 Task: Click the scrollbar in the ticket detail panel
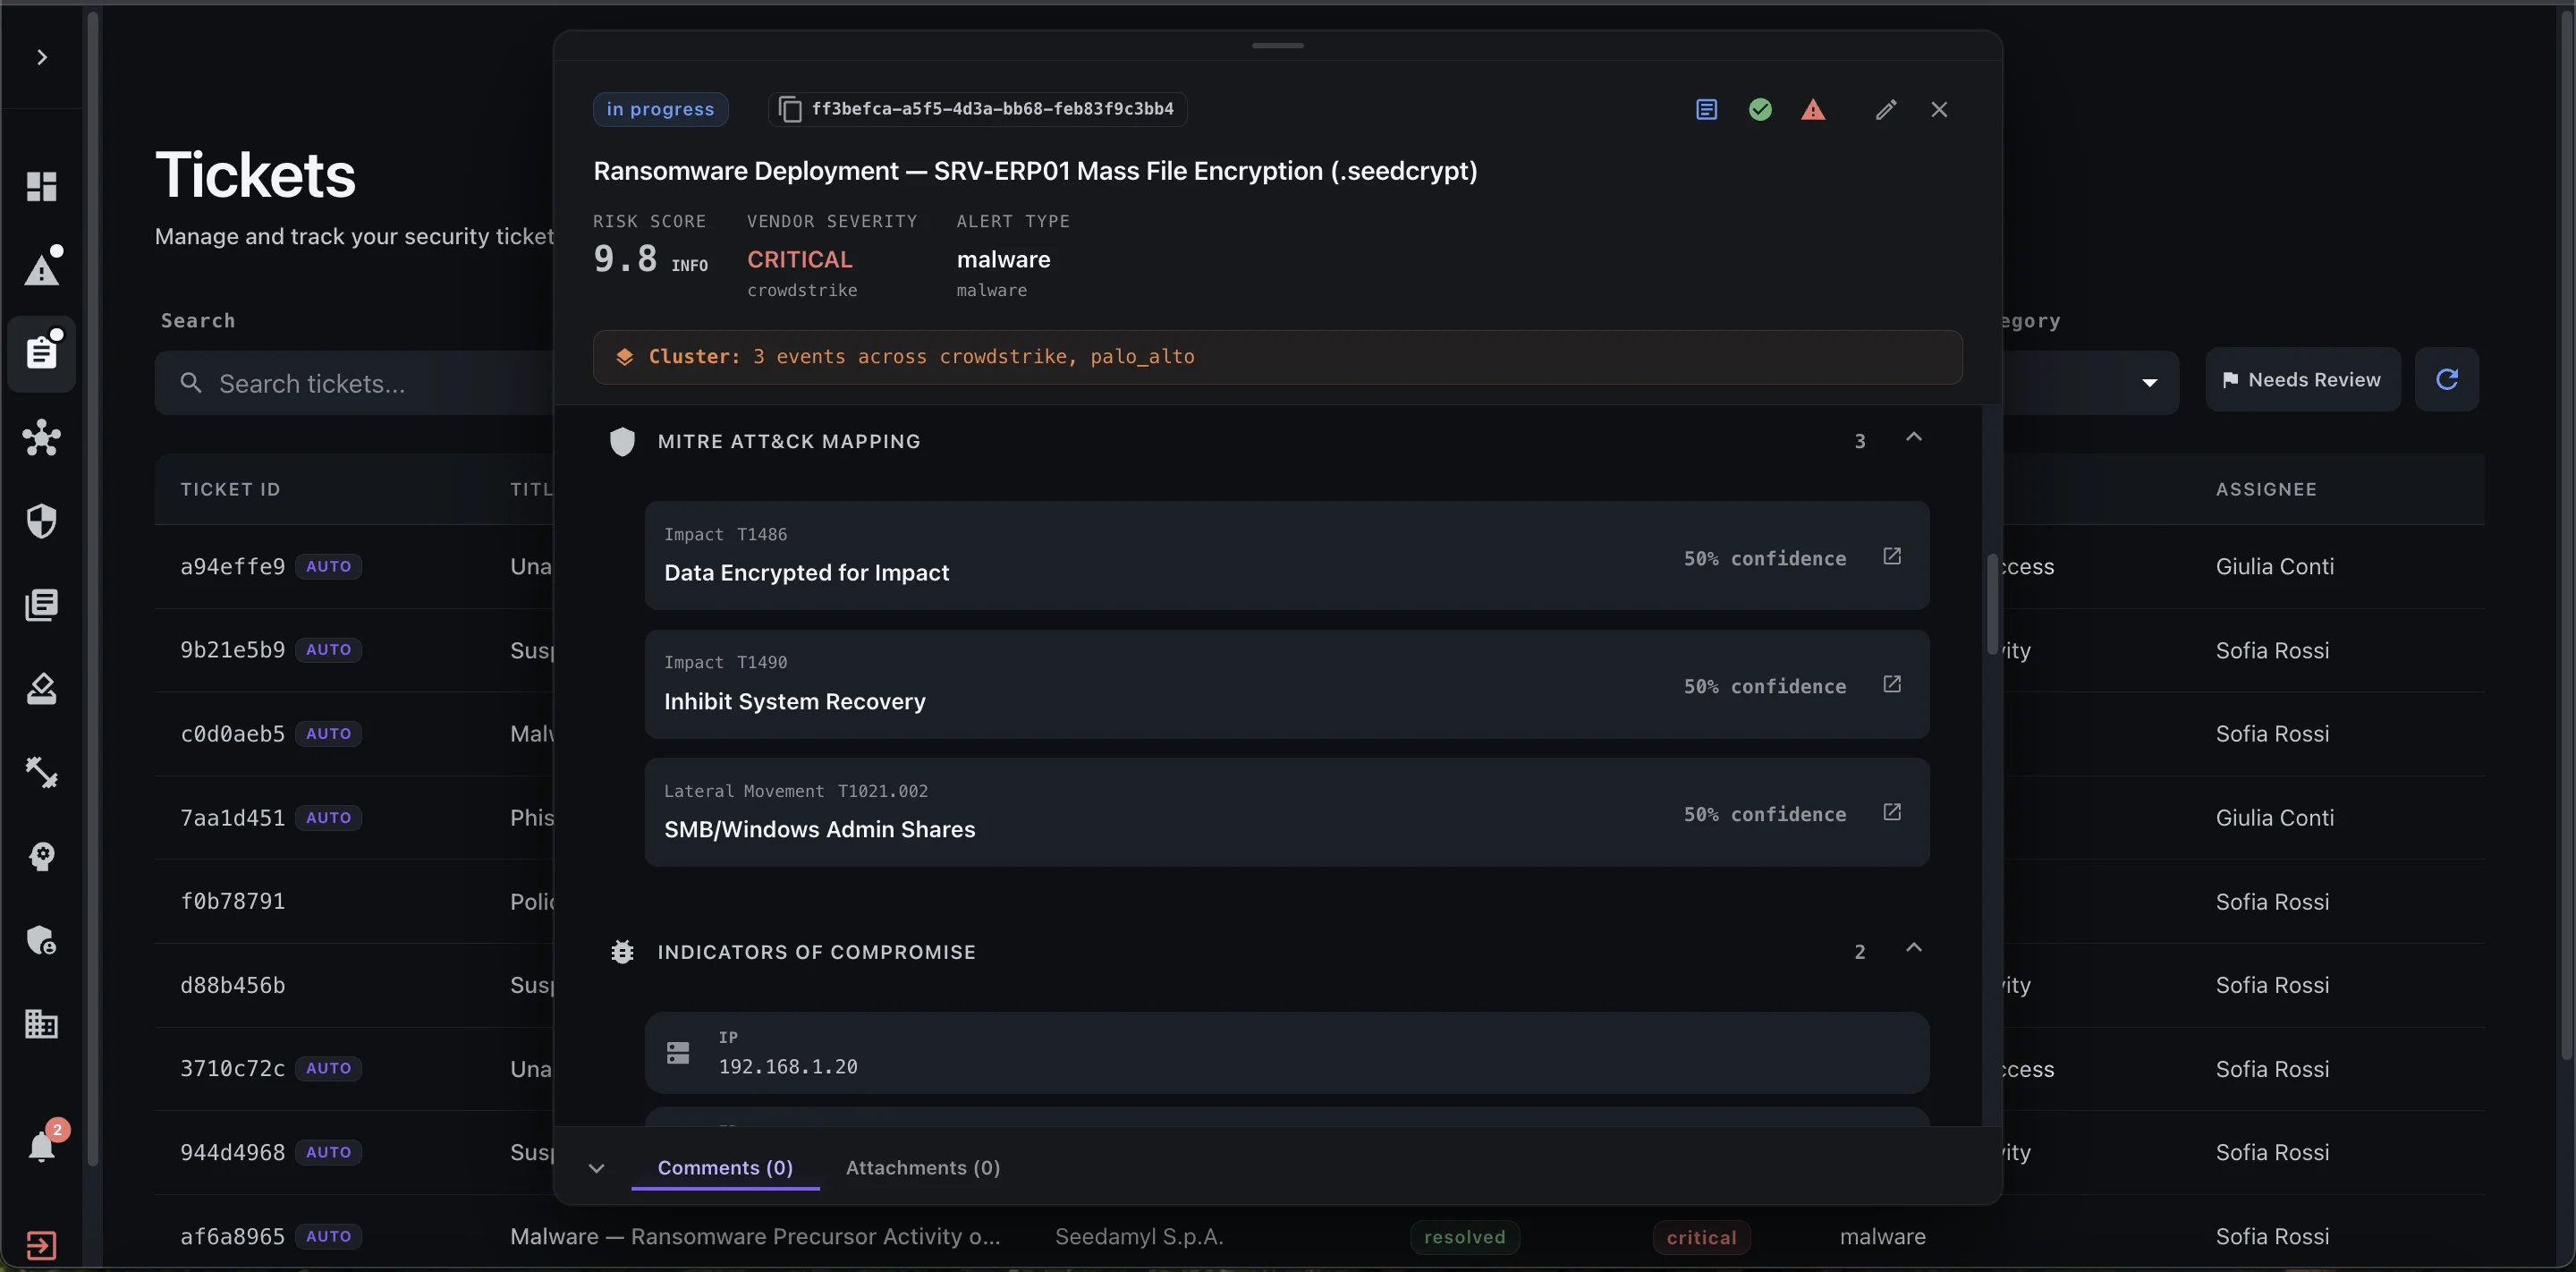pyautogui.click(x=1992, y=603)
